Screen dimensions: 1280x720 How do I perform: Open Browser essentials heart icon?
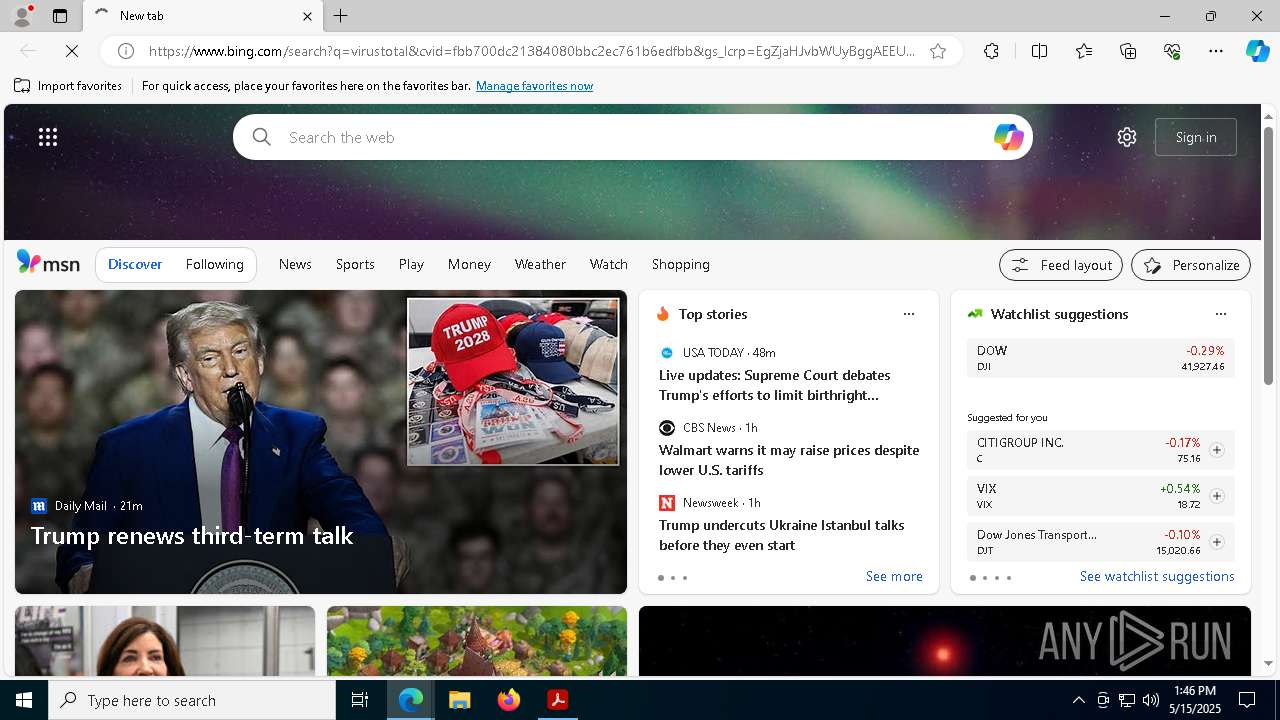click(1172, 51)
